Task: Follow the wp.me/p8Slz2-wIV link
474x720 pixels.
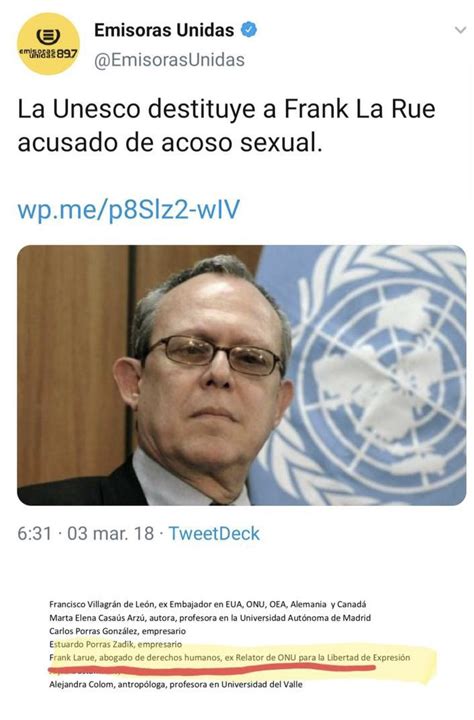Action: 129,209
